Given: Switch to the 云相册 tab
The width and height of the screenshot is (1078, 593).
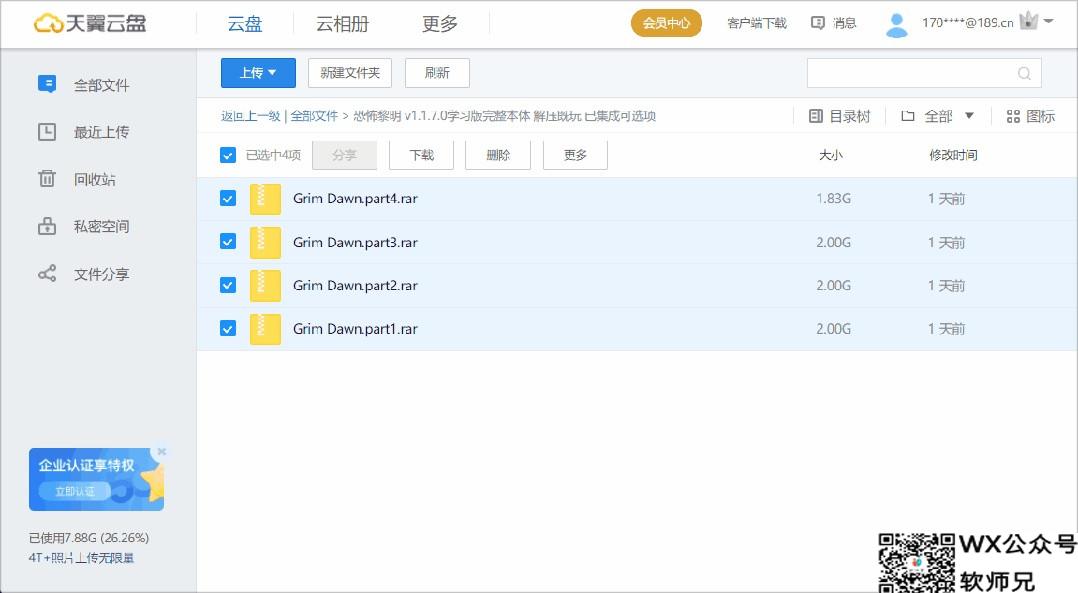Looking at the screenshot, I should click(342, 23).
